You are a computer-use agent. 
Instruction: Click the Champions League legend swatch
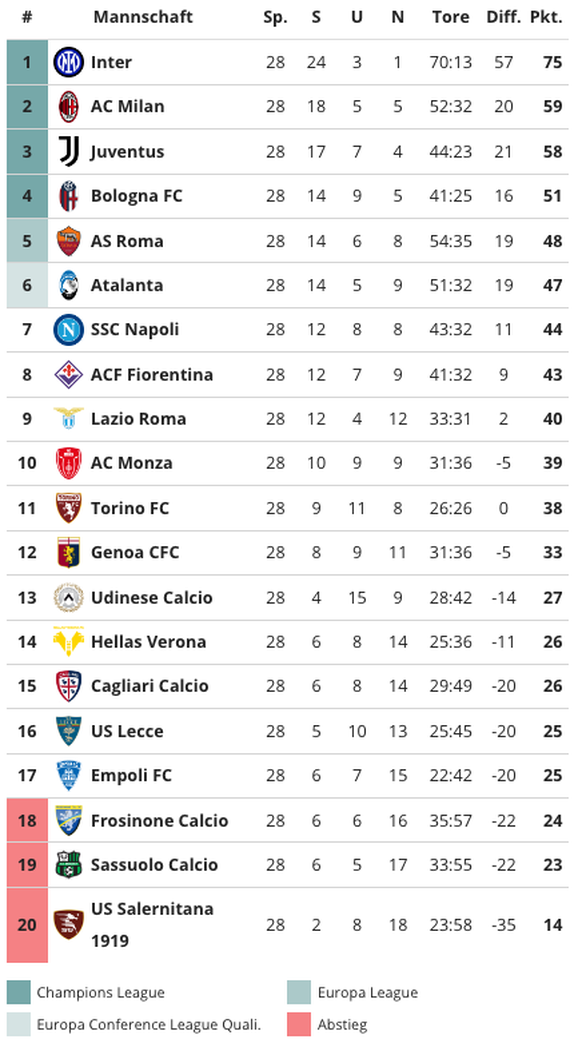pyautogui.click(x=19, y=992)
